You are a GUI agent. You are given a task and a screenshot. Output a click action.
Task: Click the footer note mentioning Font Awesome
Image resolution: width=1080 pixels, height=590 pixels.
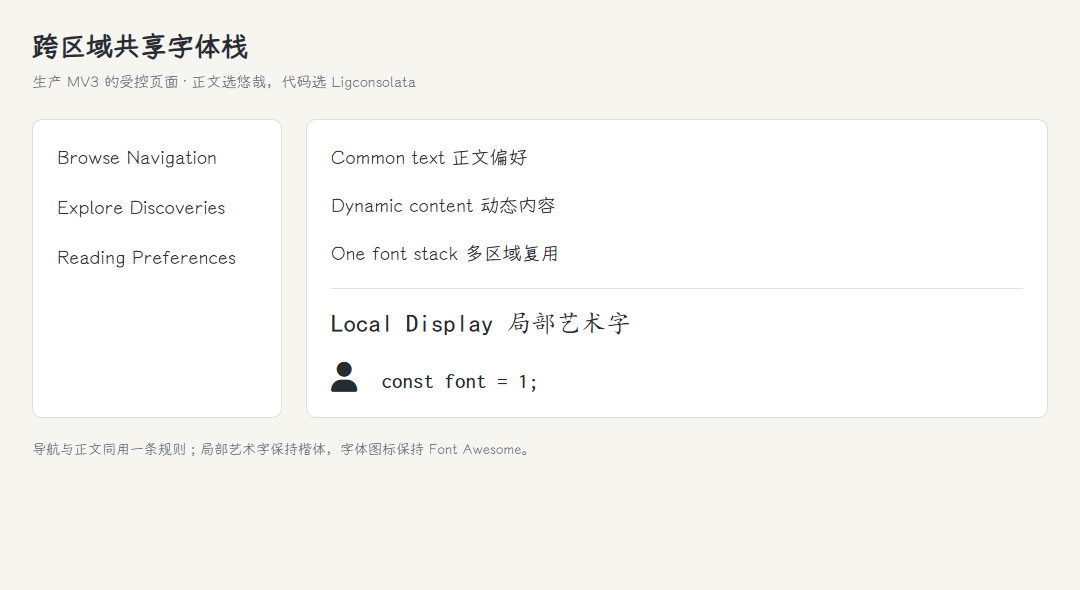point(281,450)
